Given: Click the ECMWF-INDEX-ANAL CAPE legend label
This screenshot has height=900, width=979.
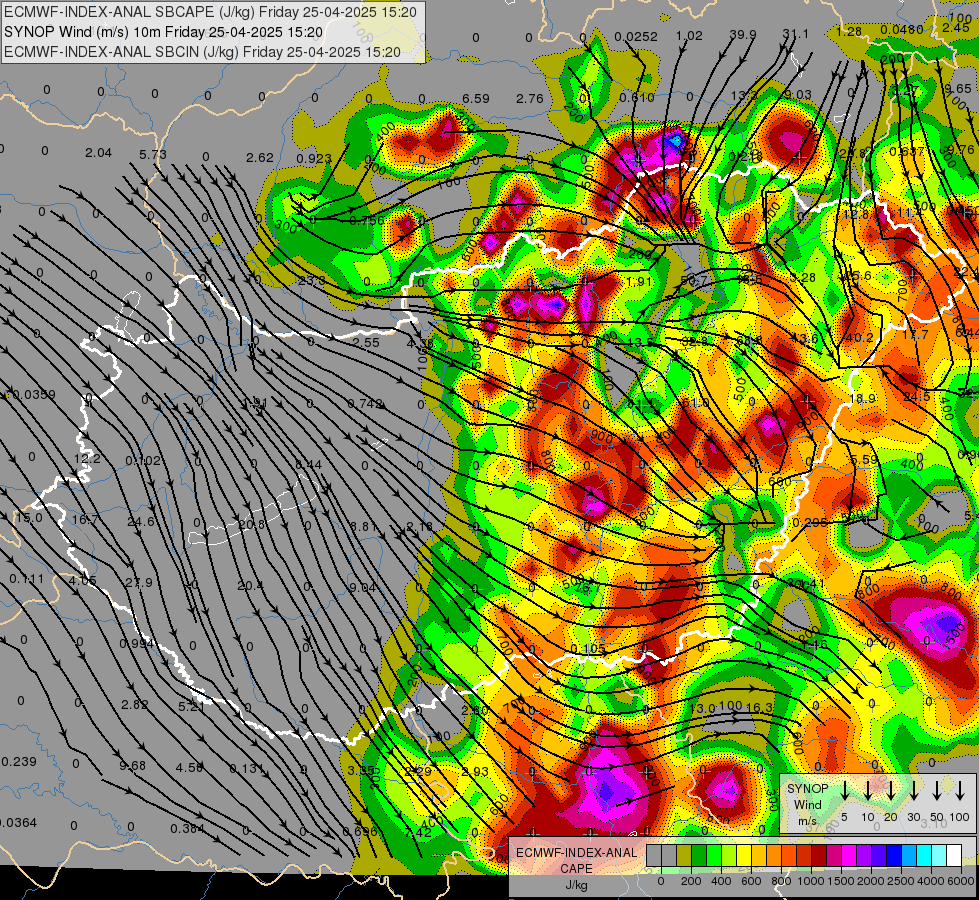Looking at the screenshot, I should point(576,861).
